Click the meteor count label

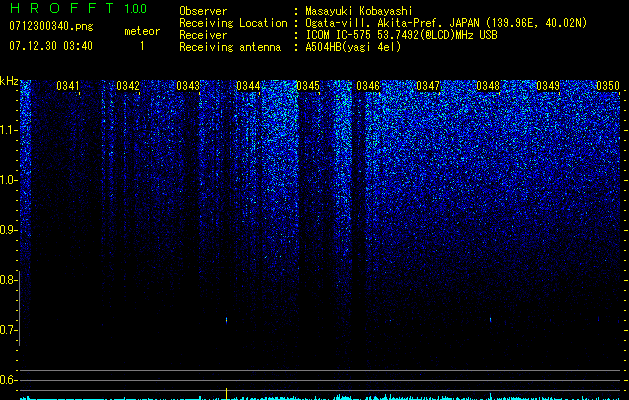(142, 31)
